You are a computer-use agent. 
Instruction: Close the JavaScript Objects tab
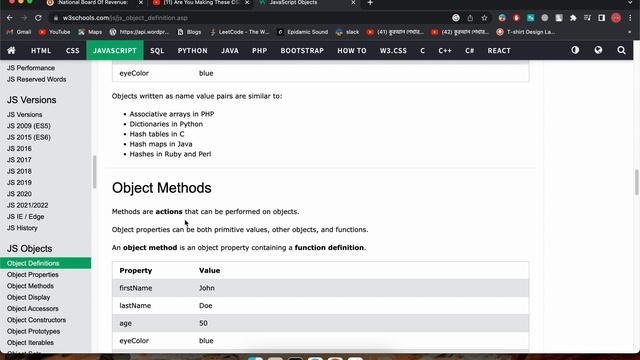pos(353,3)
